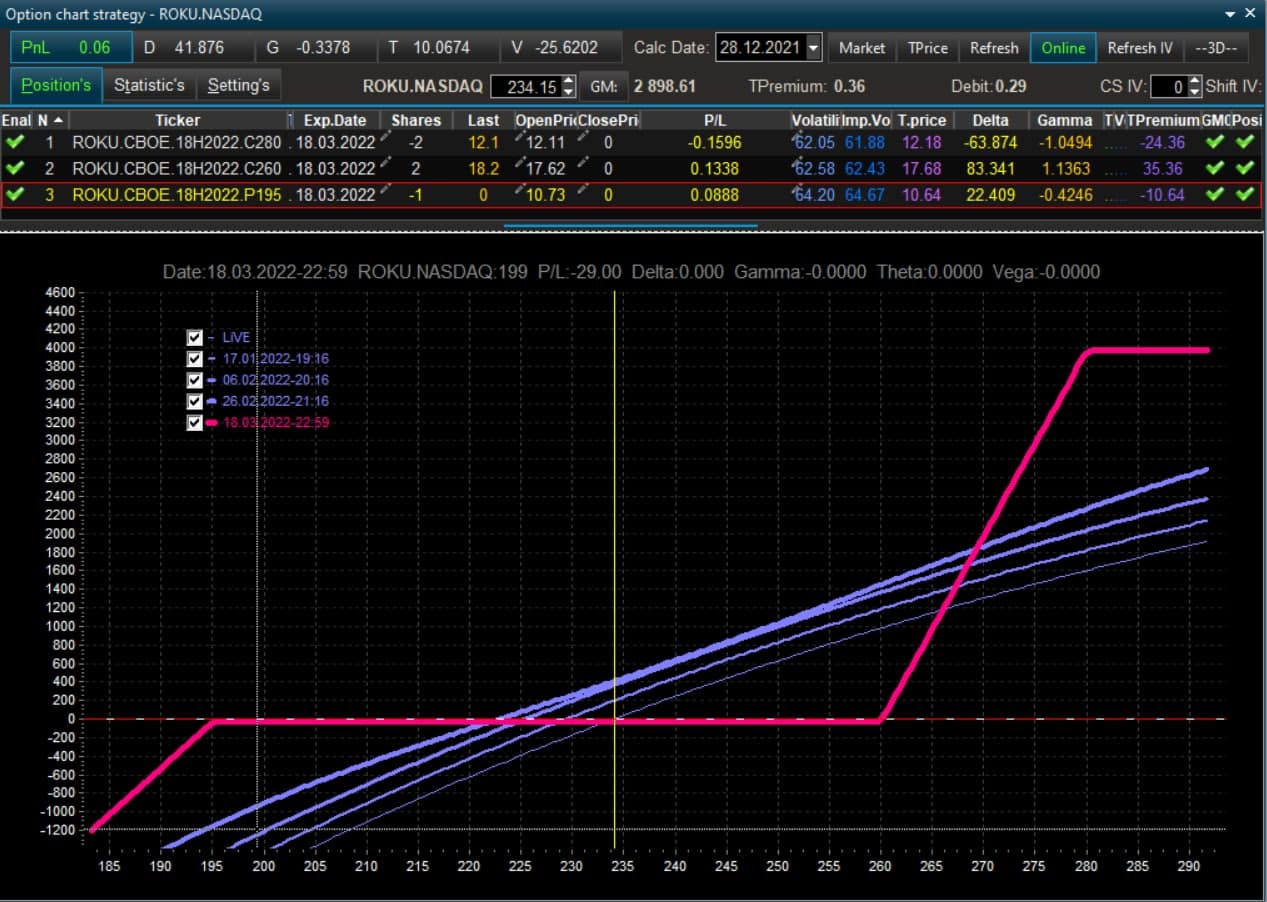The width and height of the screenshot is (1267, 902).
Task: Toggle enabled checkmark for row 1 C280
Action: coord(14,142)
